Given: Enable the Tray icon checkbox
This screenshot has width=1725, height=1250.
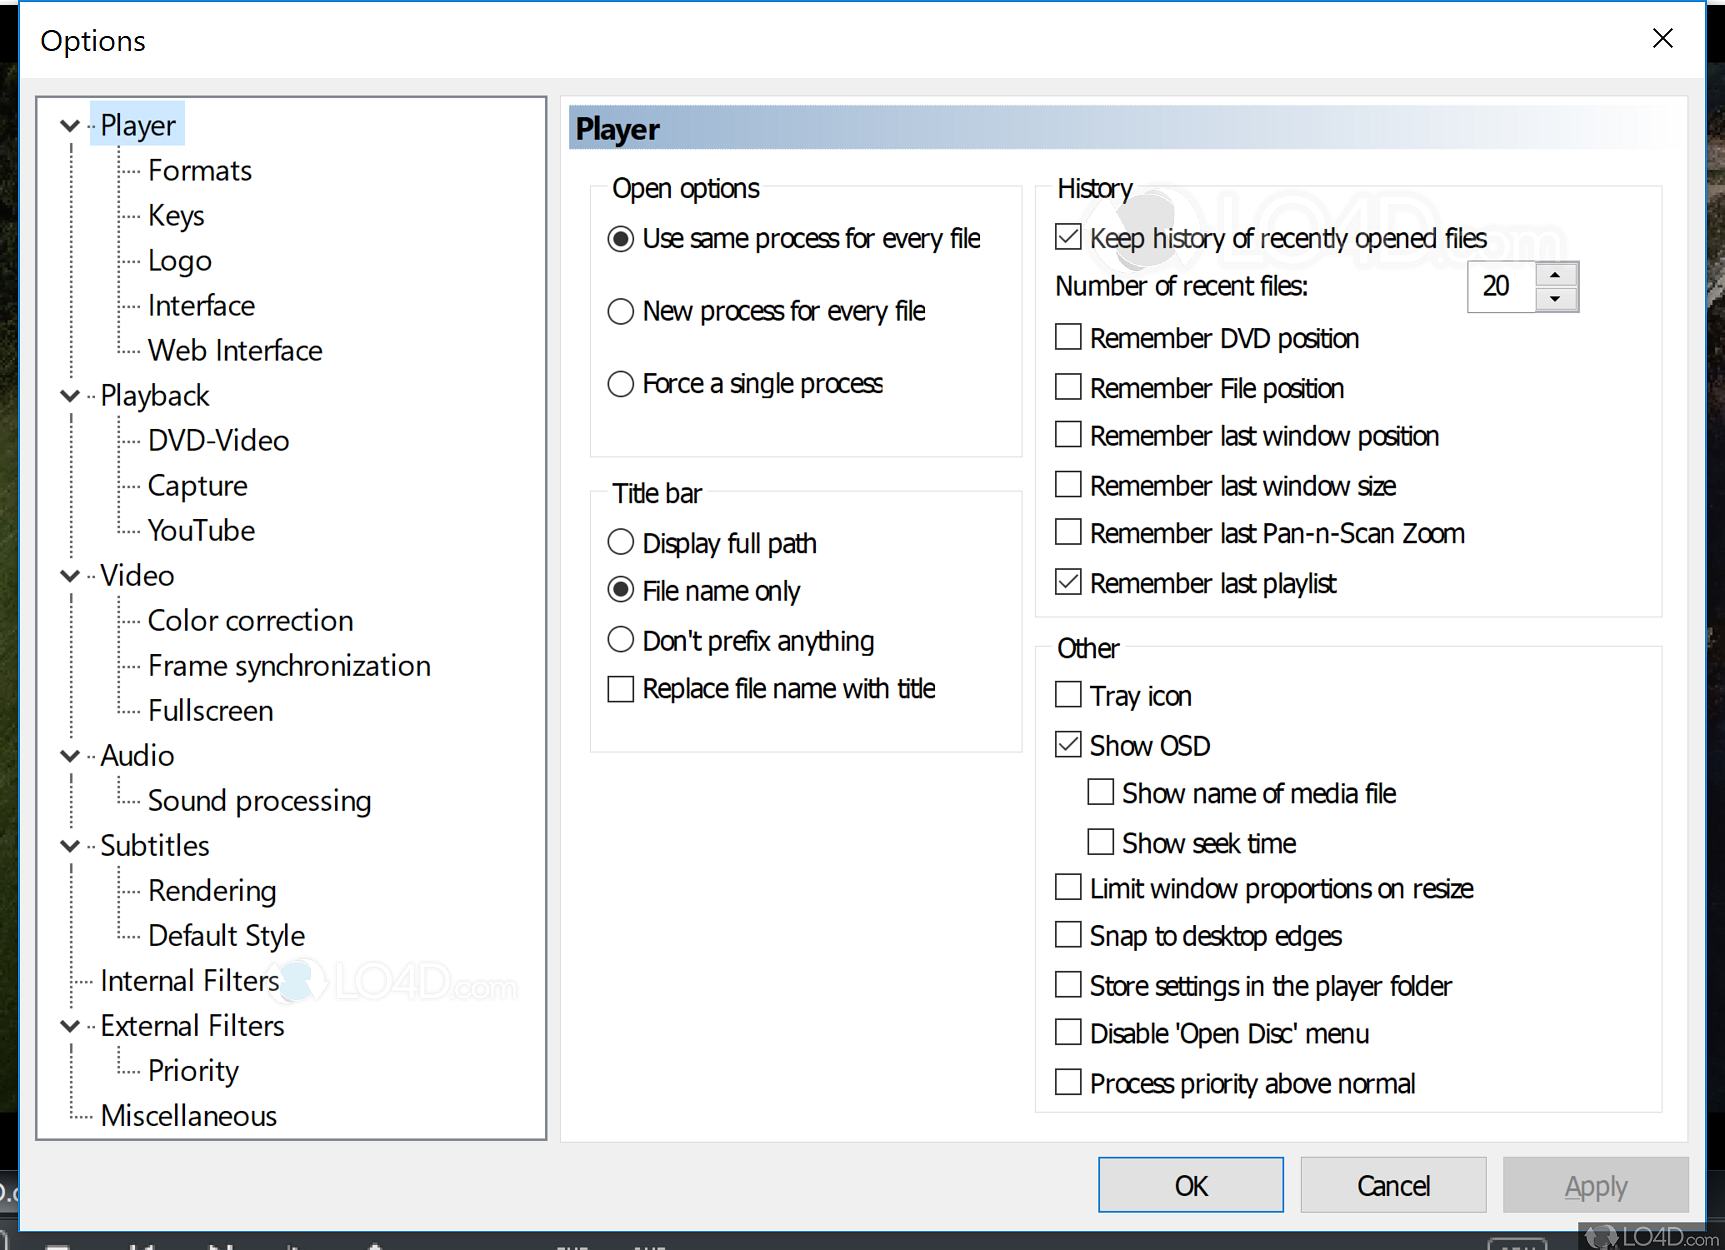Looking at the screenshot, I should (1068, 695).
